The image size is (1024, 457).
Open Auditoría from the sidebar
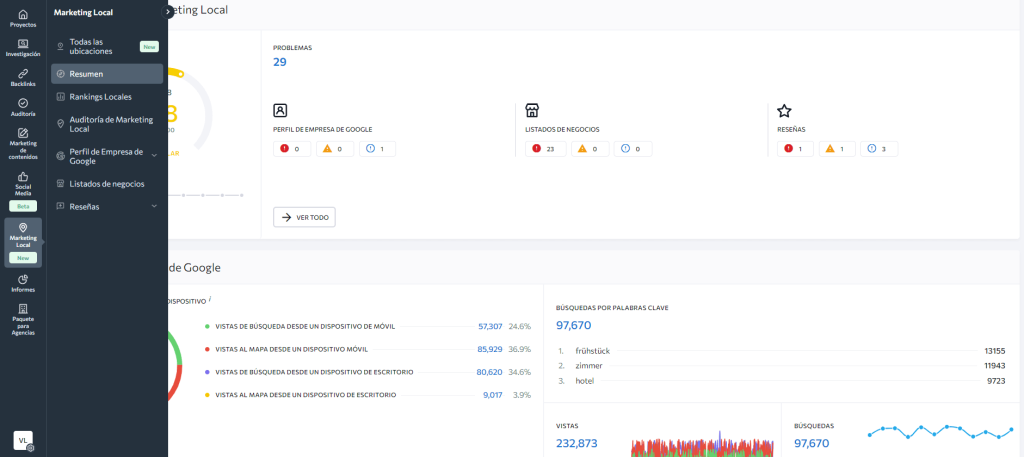pos(22,107)
